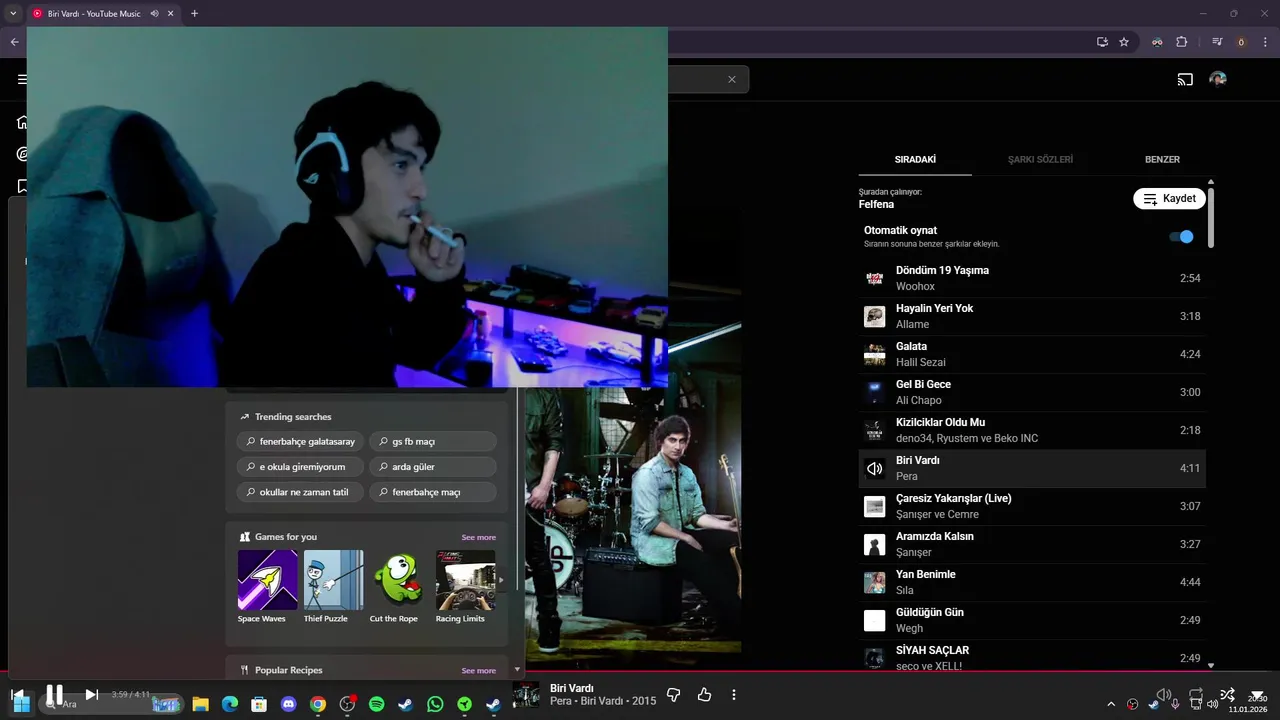Open the Racing Limits game thumbnail
This screenshot has height=720, width=1280.
click(465, 580)
